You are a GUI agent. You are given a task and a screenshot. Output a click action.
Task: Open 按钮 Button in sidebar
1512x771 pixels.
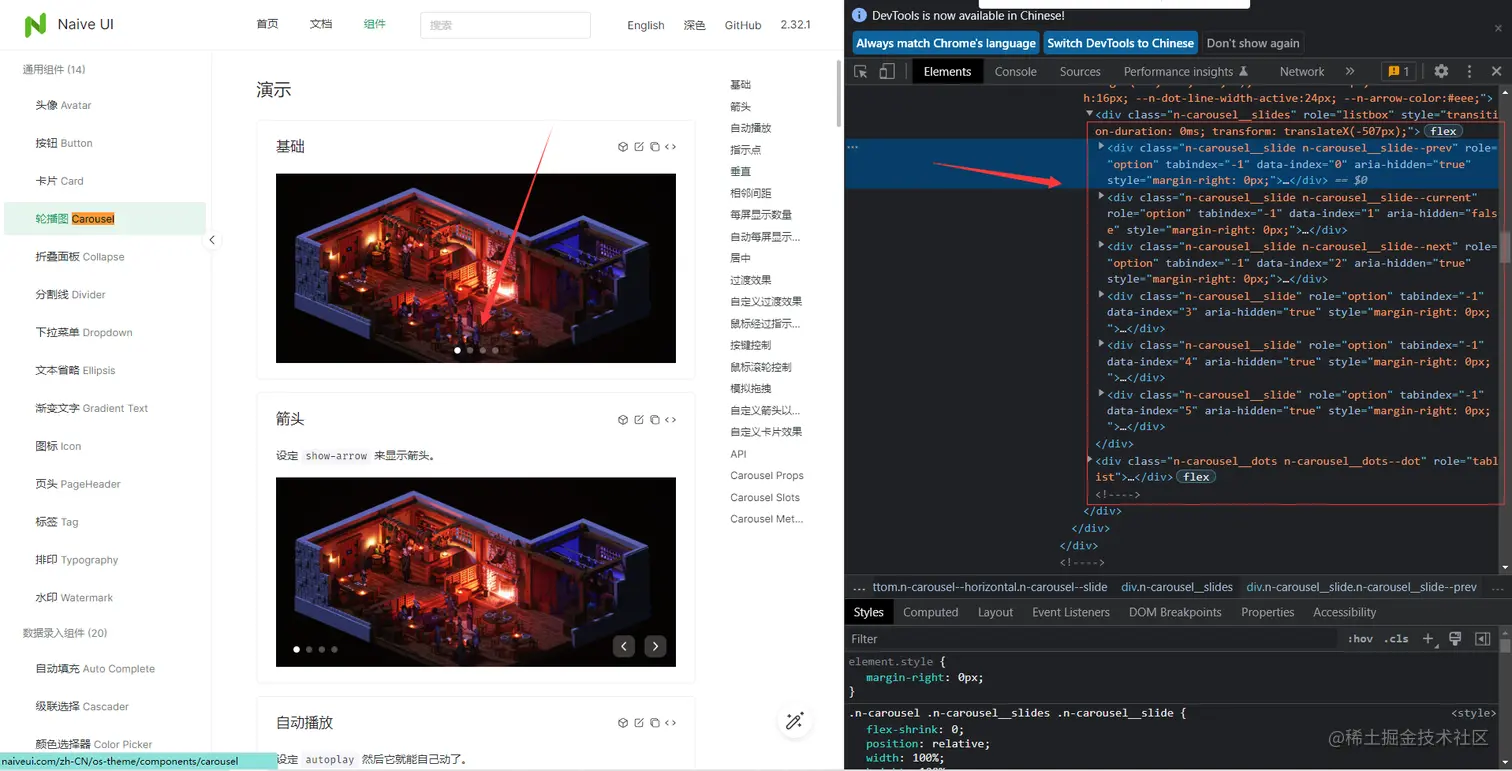(64, 143)
